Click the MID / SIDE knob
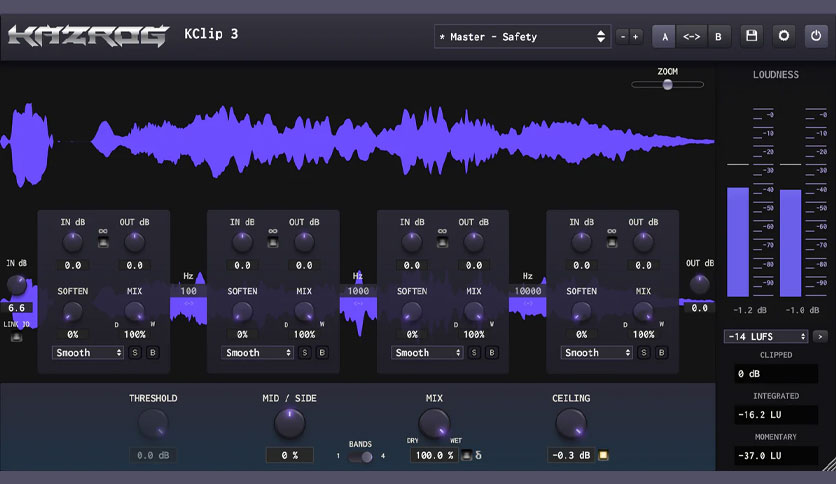 290,424
